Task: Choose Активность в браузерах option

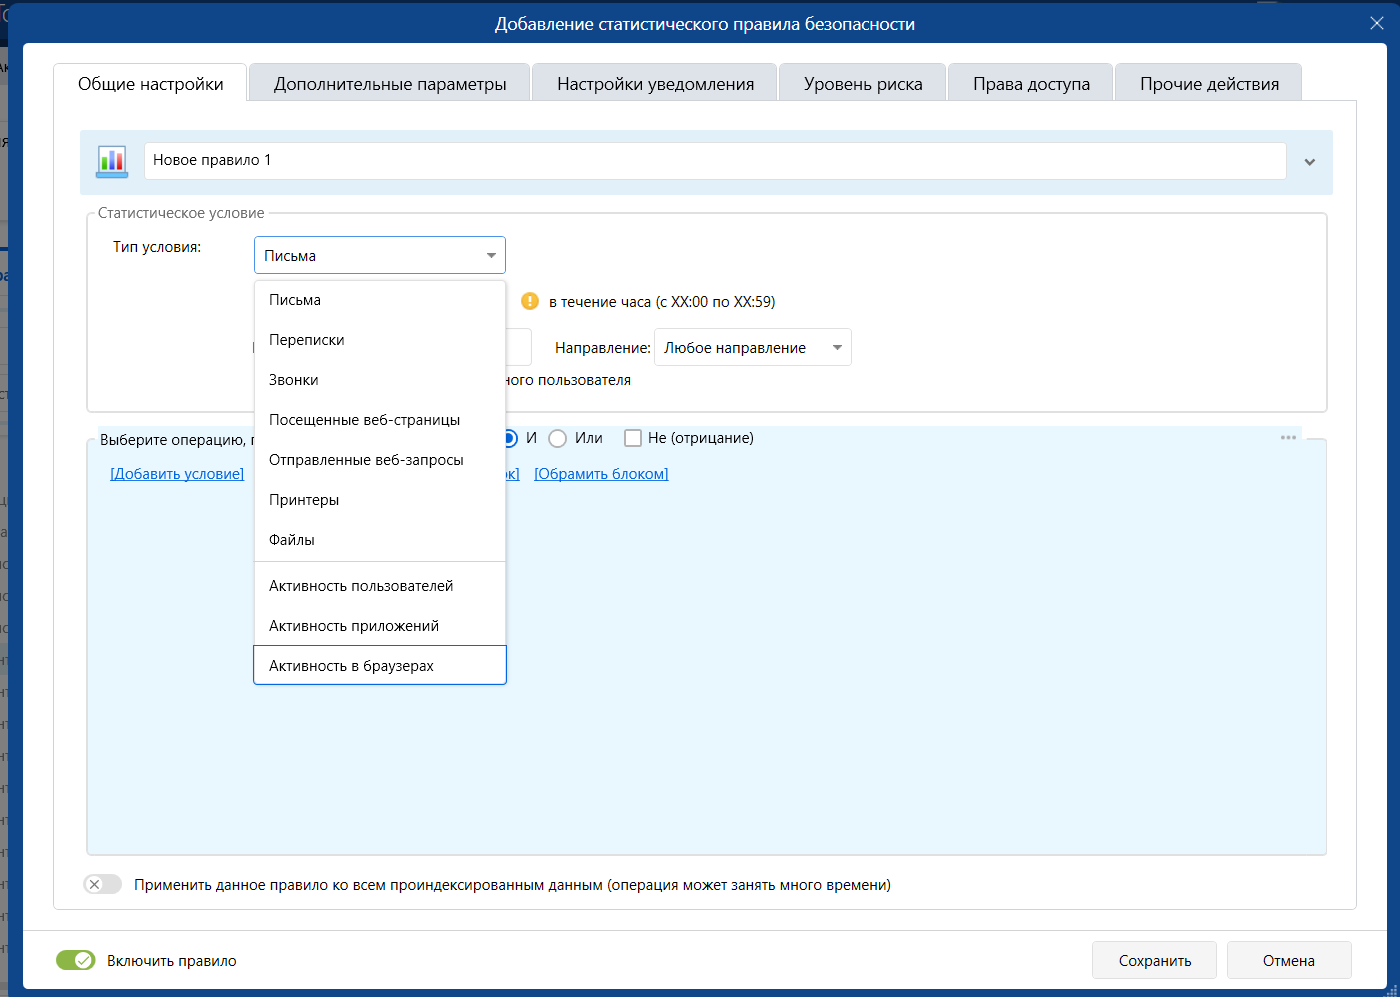Action: [380, 665]
